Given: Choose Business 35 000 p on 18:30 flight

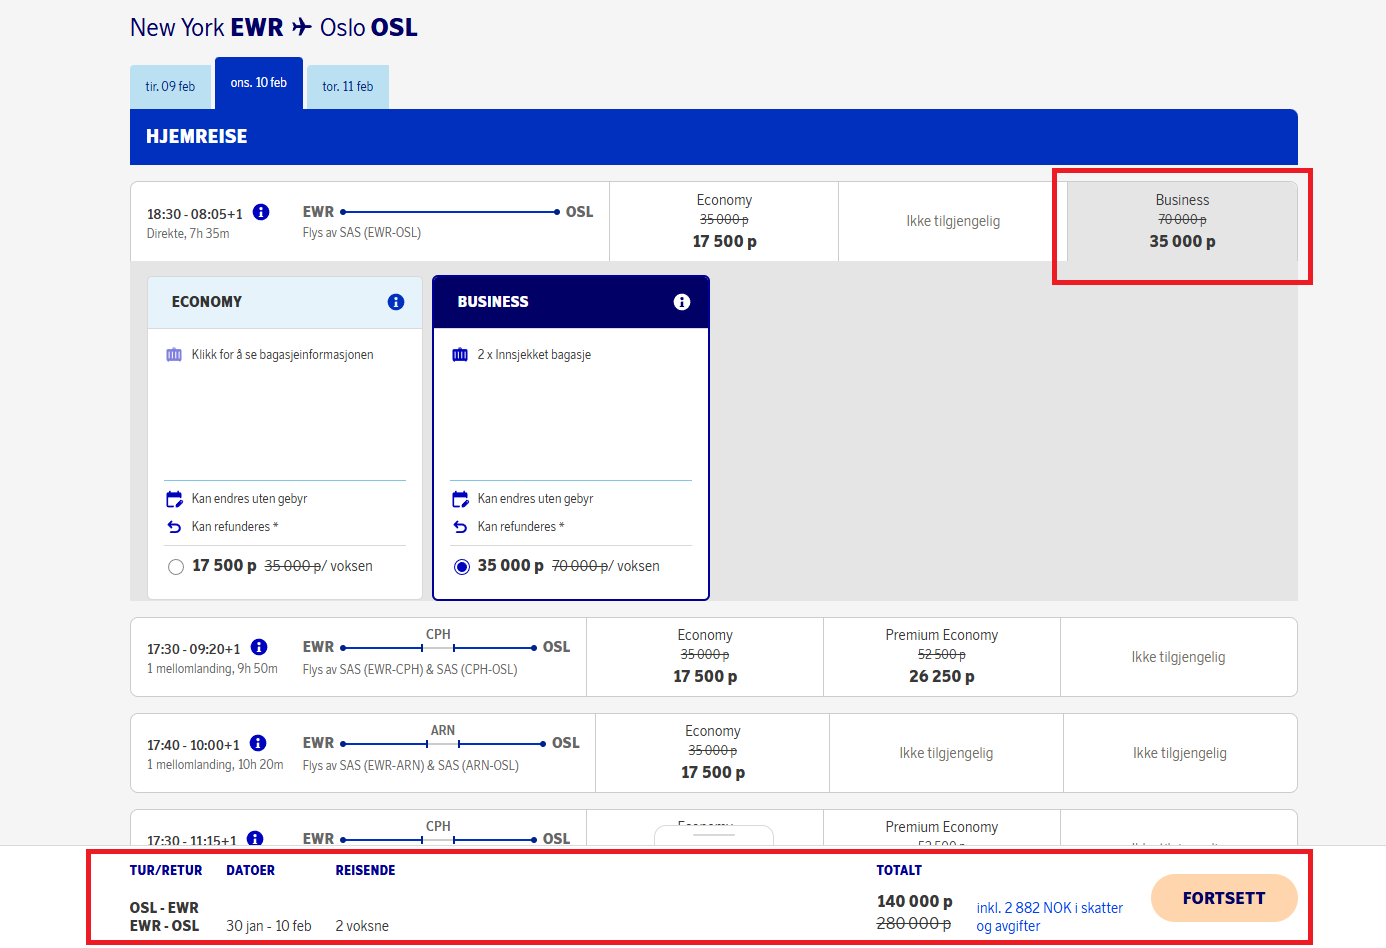Looking at the screenshot, I should click(x=1182, y=221).
